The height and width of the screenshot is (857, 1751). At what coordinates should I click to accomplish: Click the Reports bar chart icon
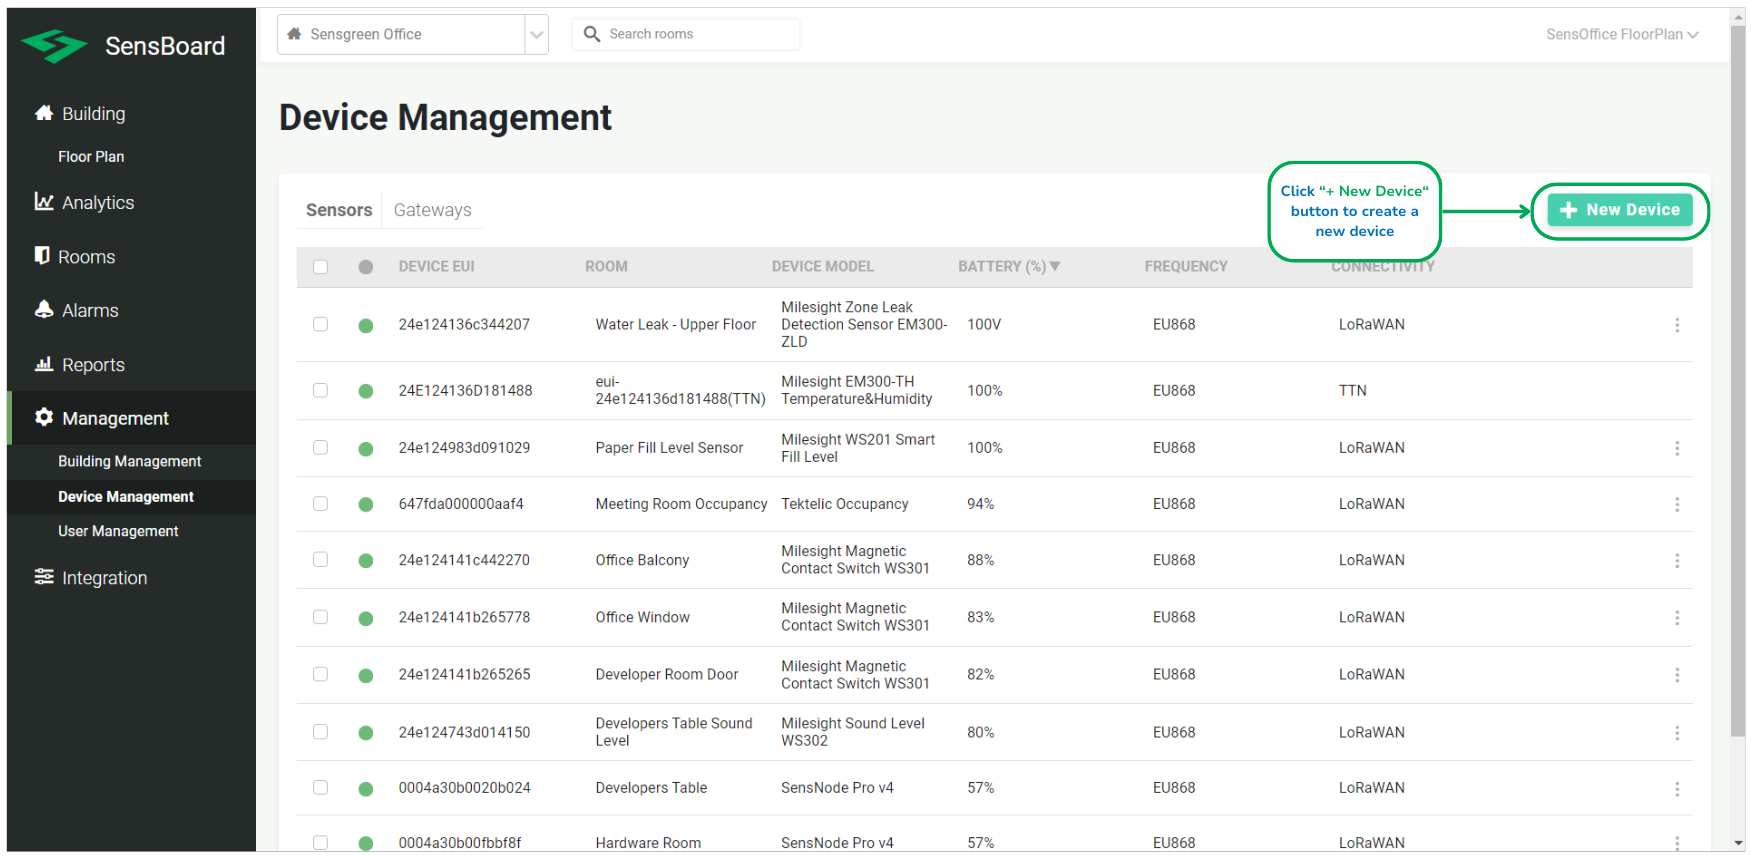coord(44,364)
